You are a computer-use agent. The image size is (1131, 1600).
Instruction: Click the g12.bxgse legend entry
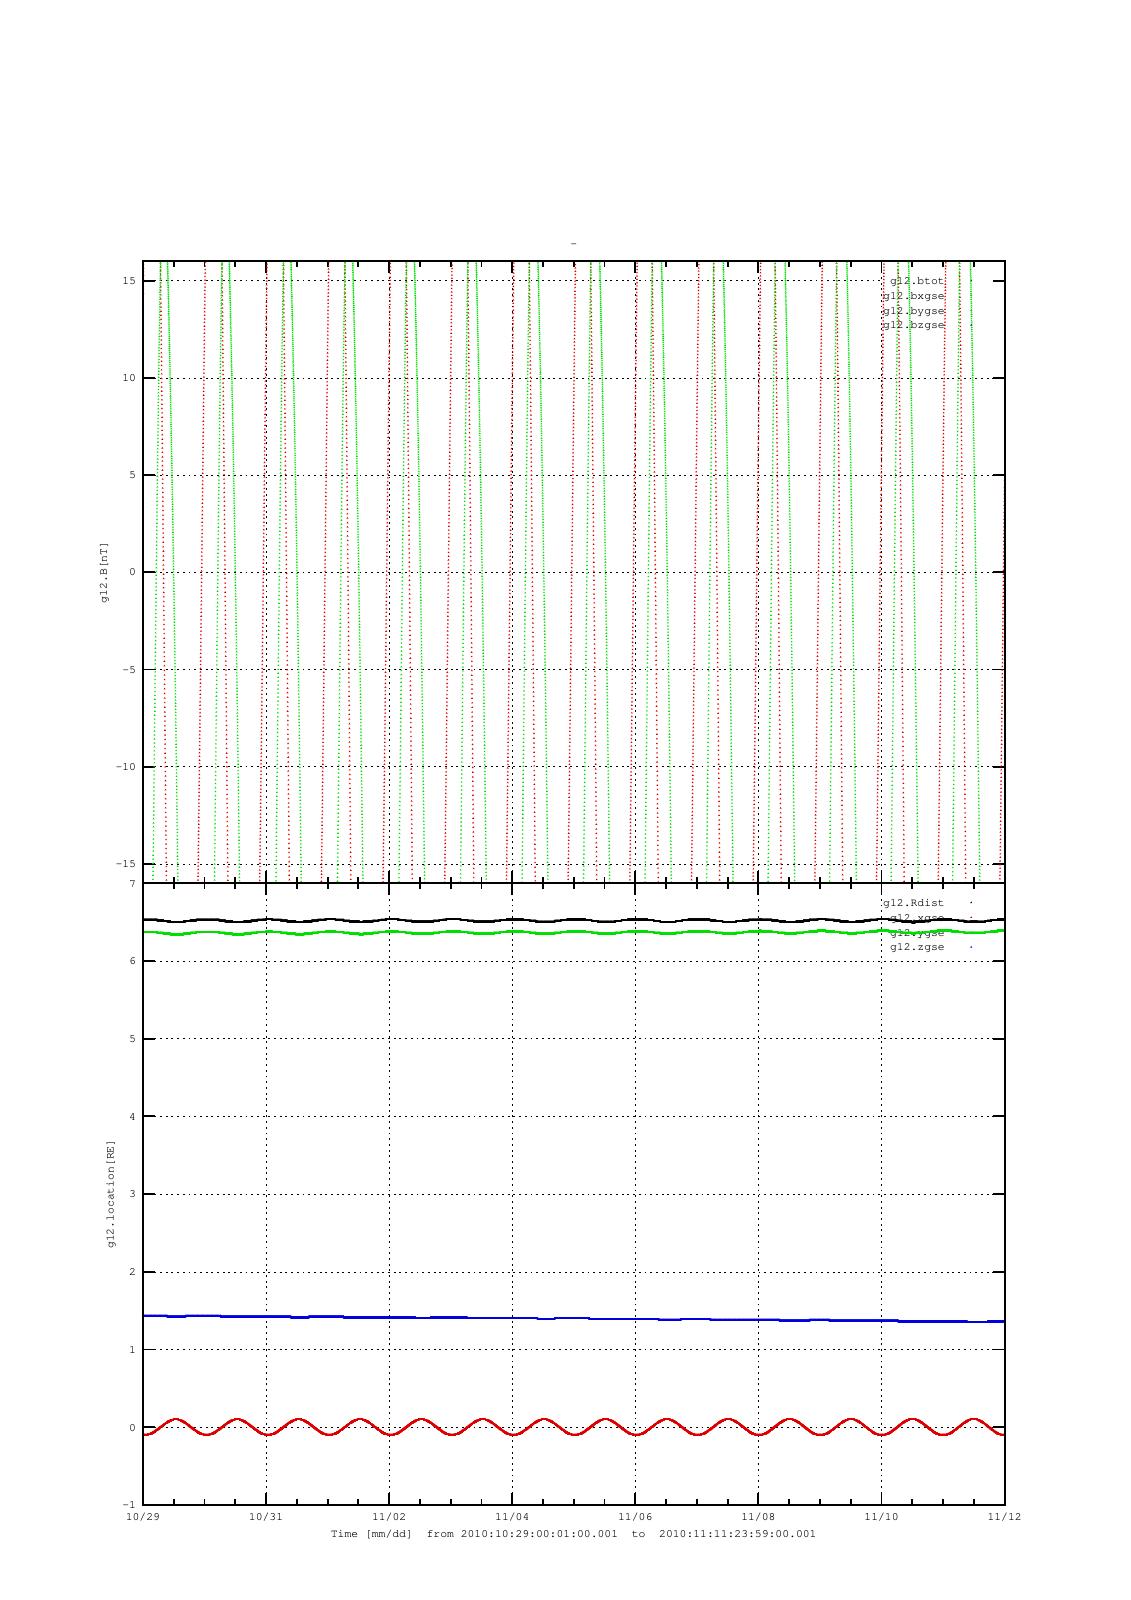[913, 296]
